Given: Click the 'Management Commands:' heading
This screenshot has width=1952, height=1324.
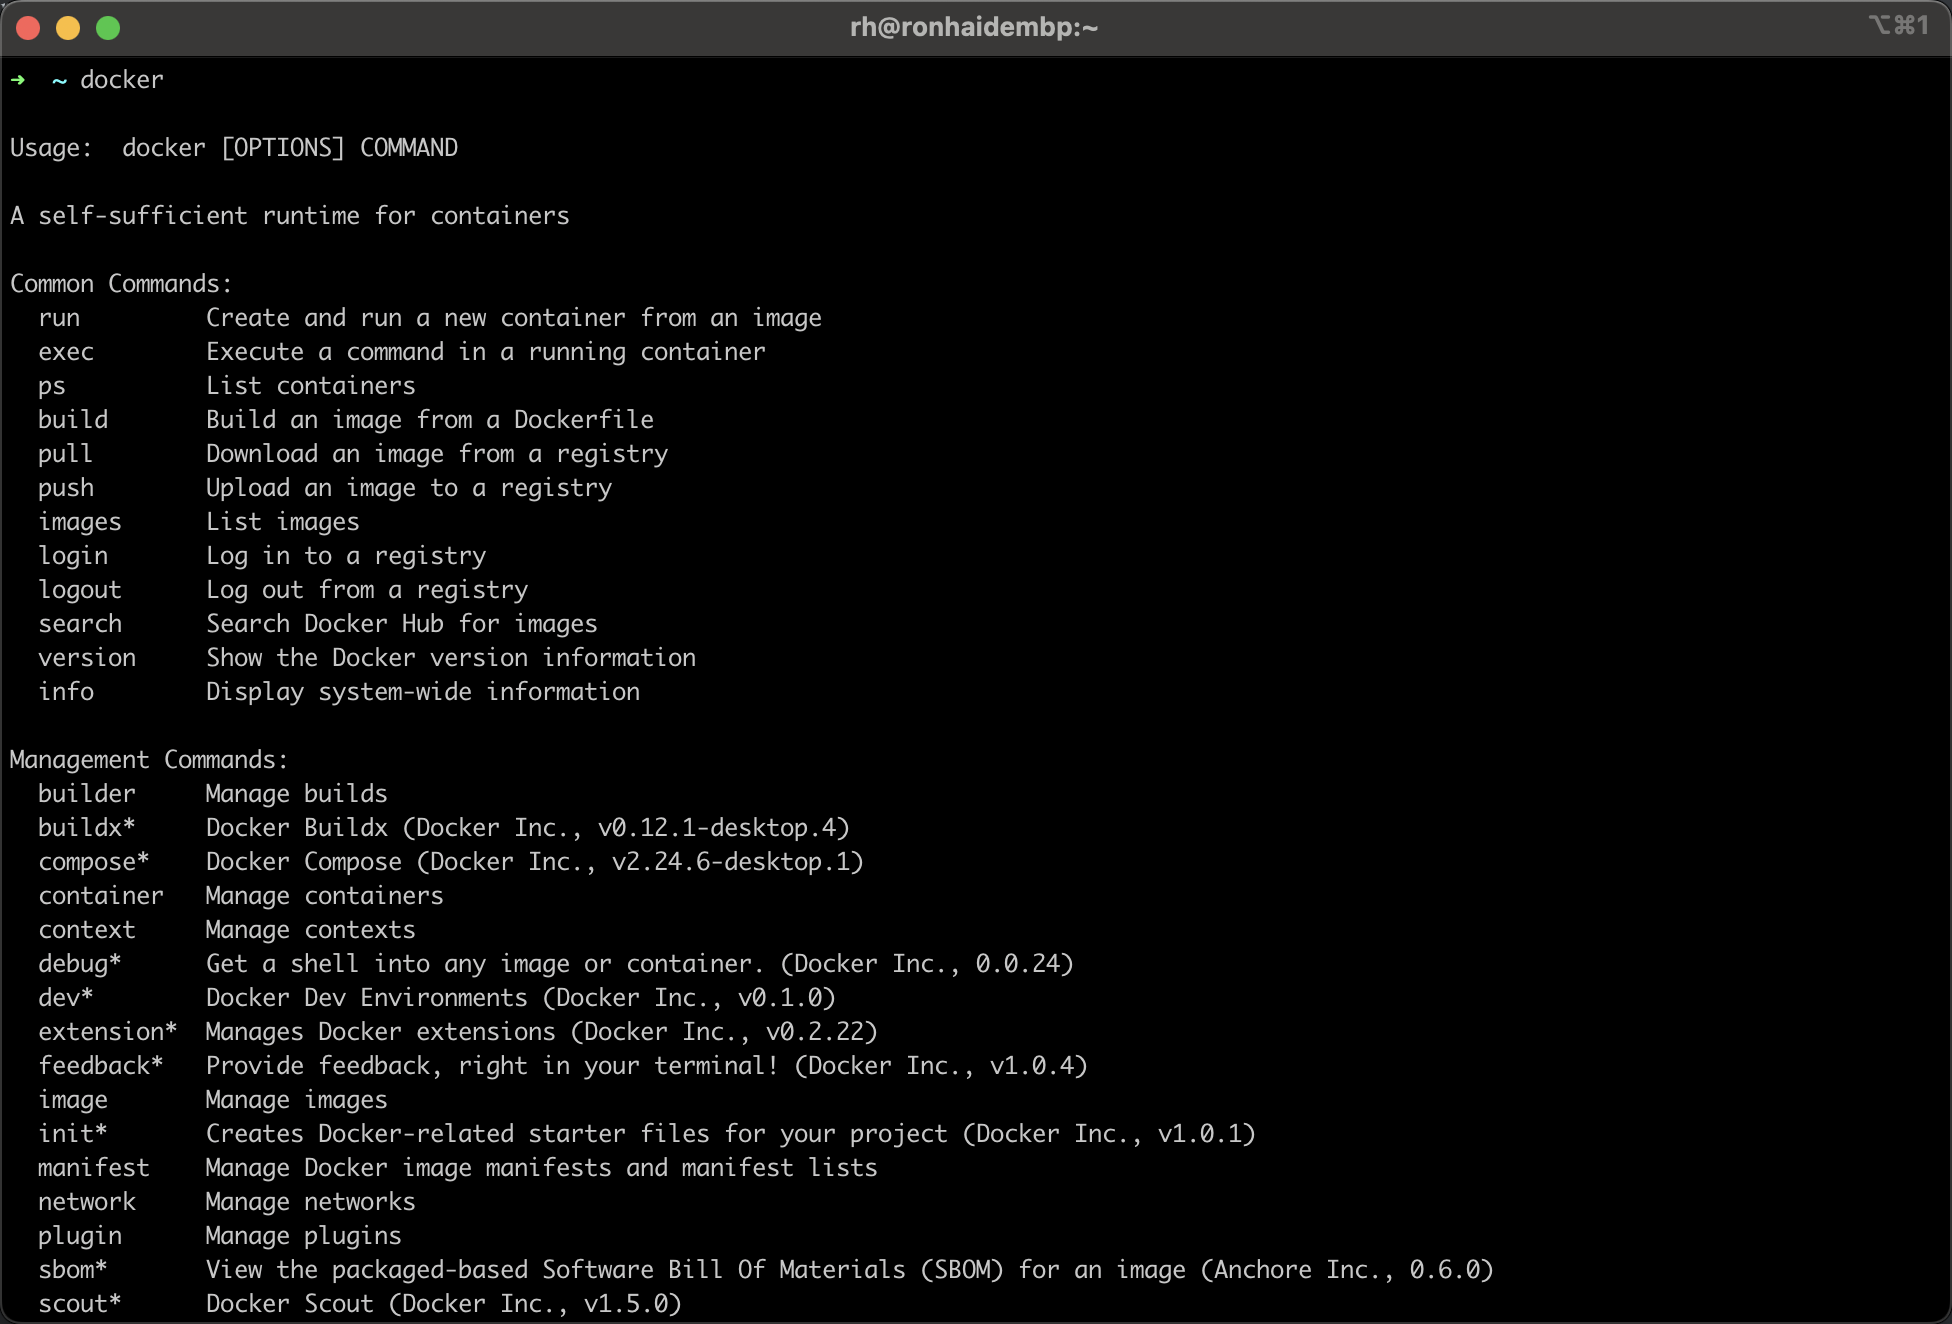Looking at the screenshot, I should [x=149, y=760].
